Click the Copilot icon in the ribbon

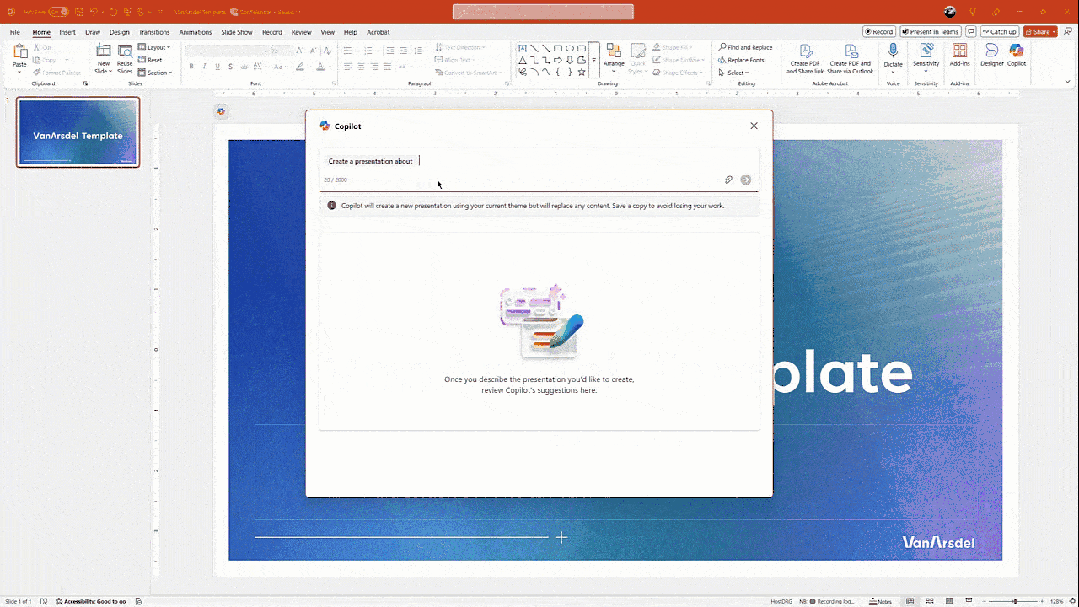[1016, 54]
